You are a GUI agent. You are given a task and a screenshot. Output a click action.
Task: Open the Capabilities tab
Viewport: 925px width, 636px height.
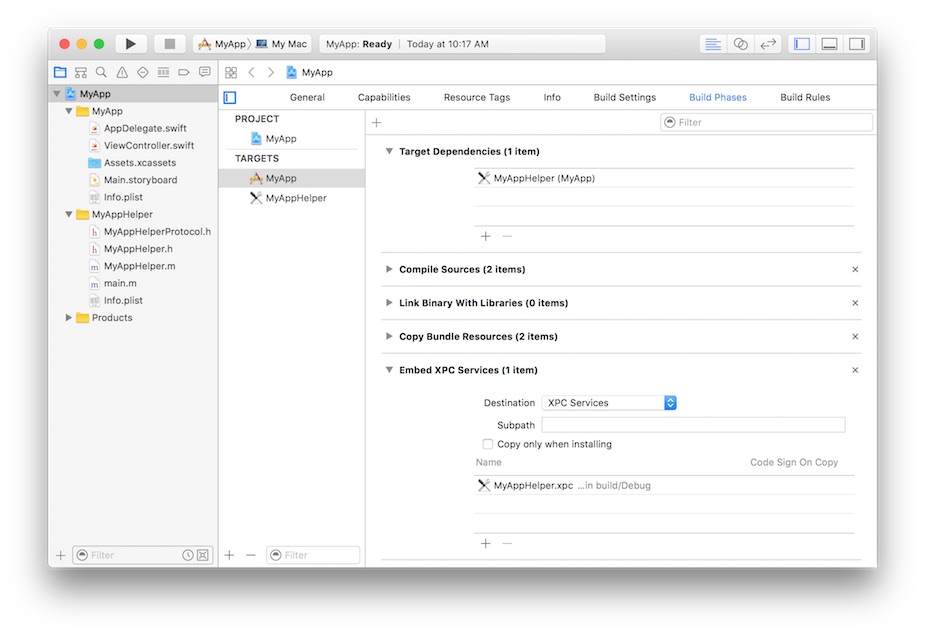click(384, 98)
